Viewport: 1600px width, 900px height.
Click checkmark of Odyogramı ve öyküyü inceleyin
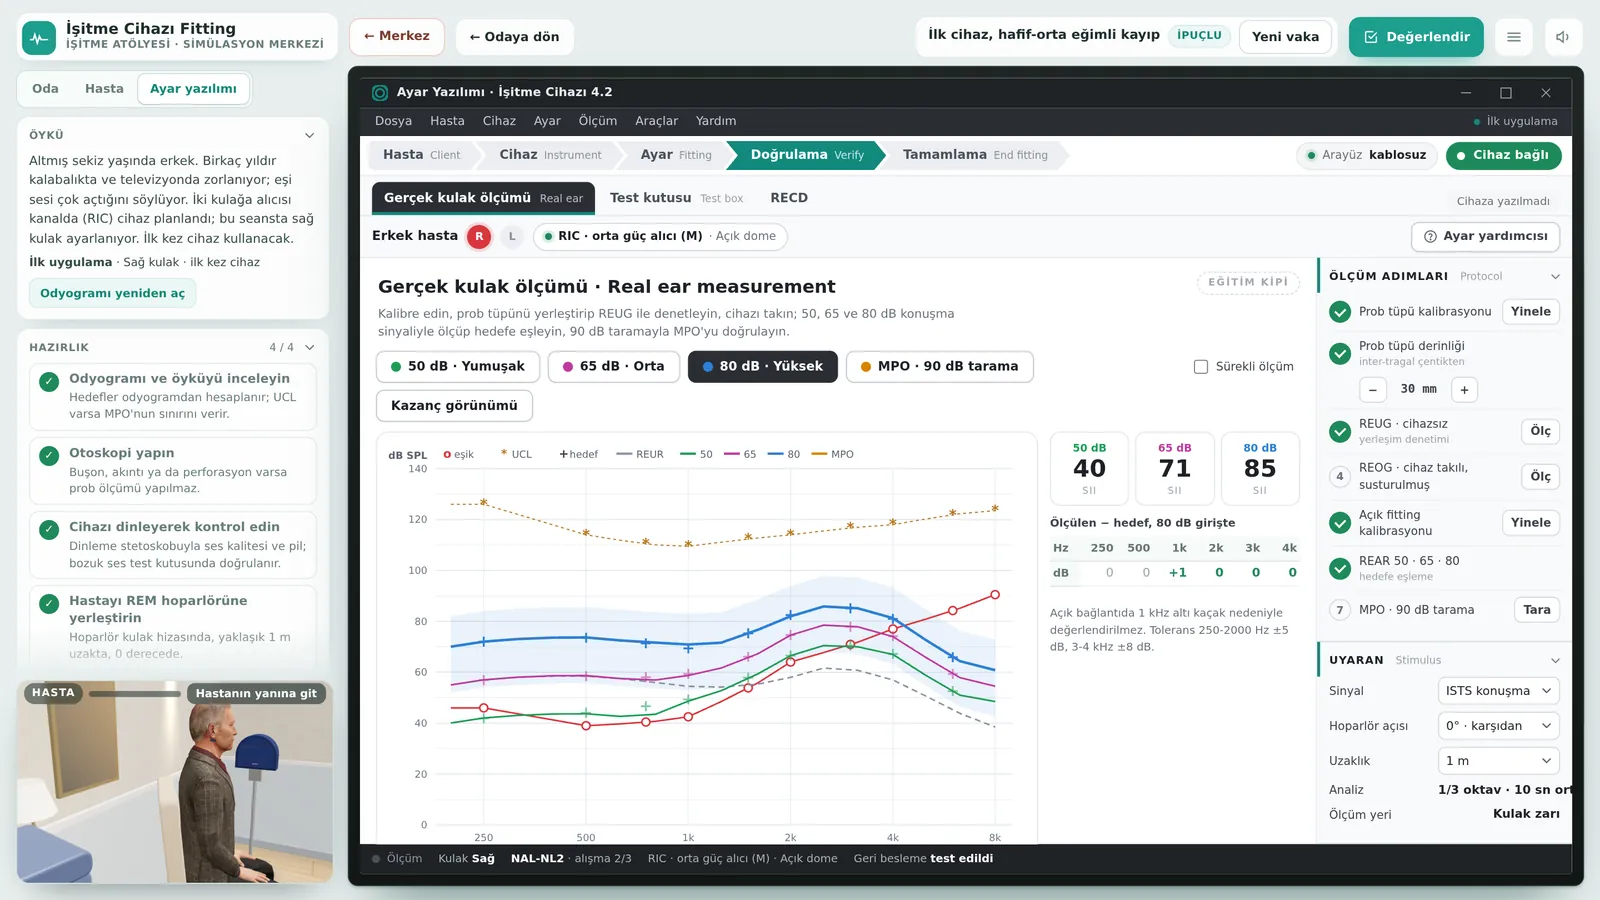click(49, 382)
